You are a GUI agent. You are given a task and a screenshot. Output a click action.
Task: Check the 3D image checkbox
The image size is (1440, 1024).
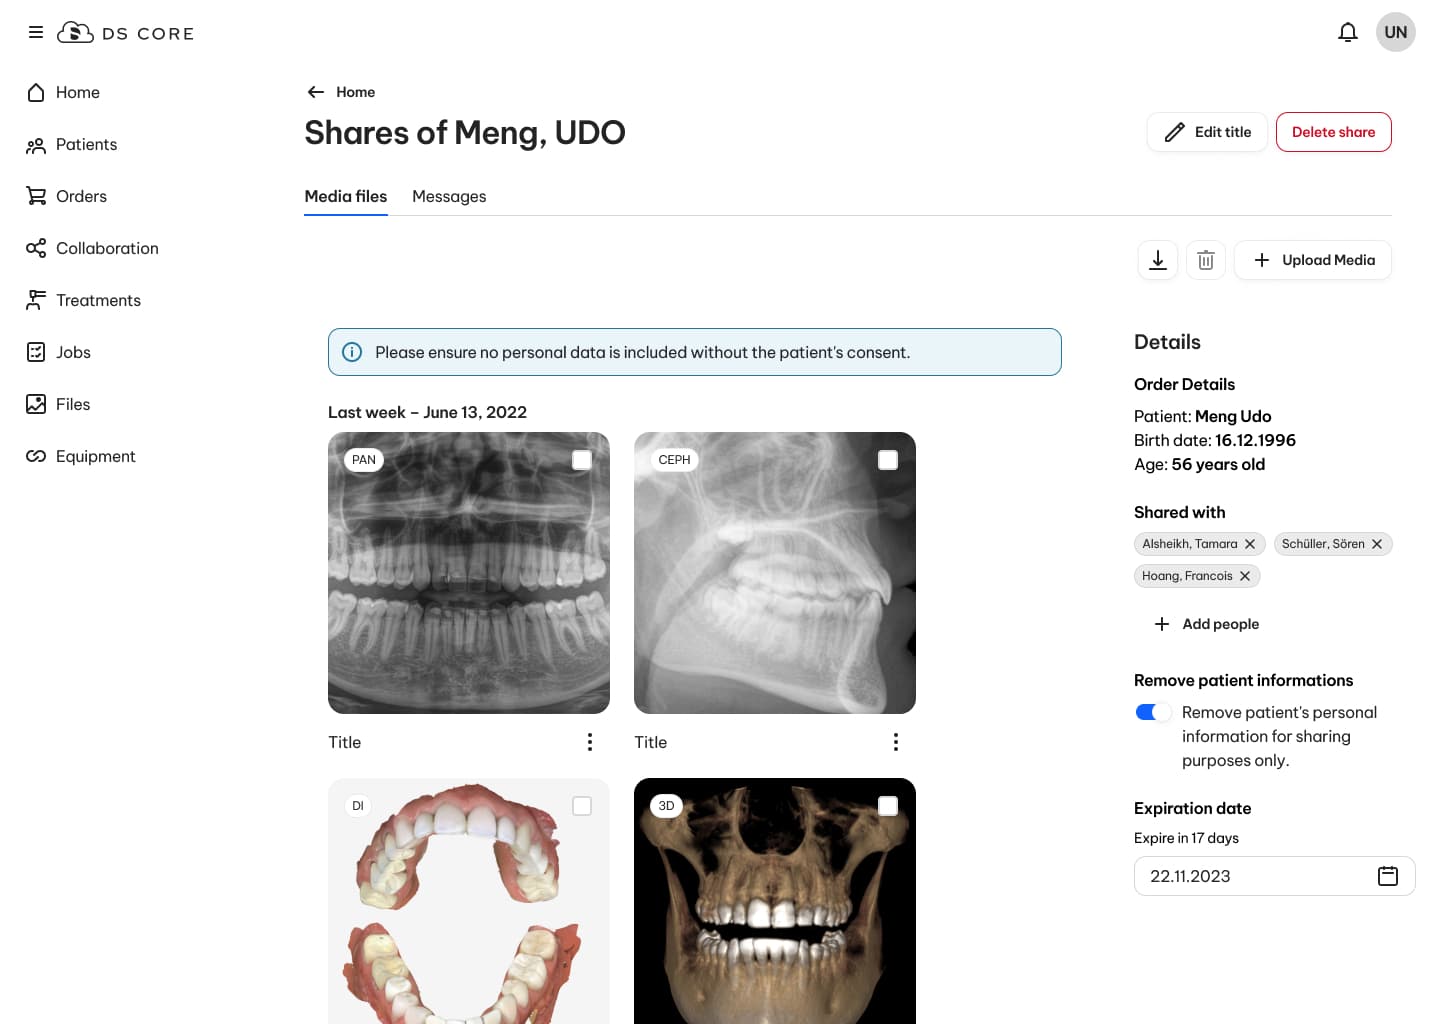click(888, 806)
